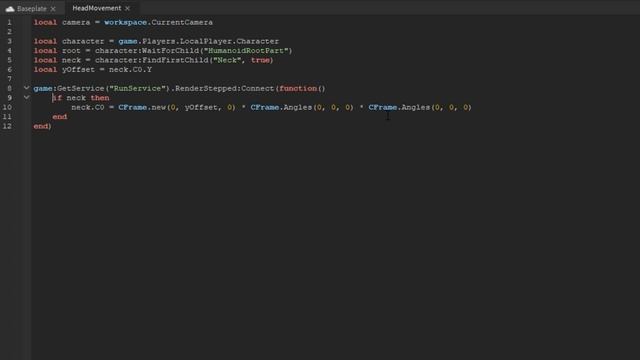Close the Baseplate tab
The width and height of the screenshot is (640, 360).
53,9
